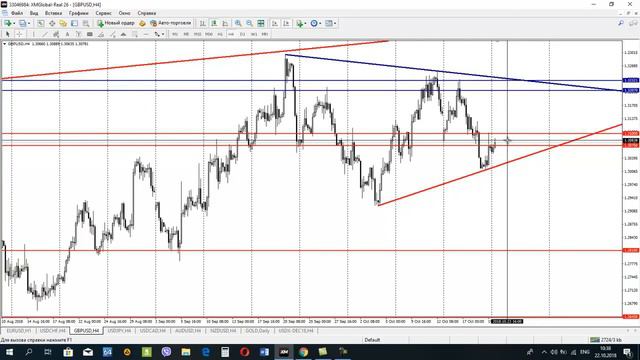Open the Strategy Tester icon
The width and height of the screenshot is (640, 360).
(x=86, y=23)
